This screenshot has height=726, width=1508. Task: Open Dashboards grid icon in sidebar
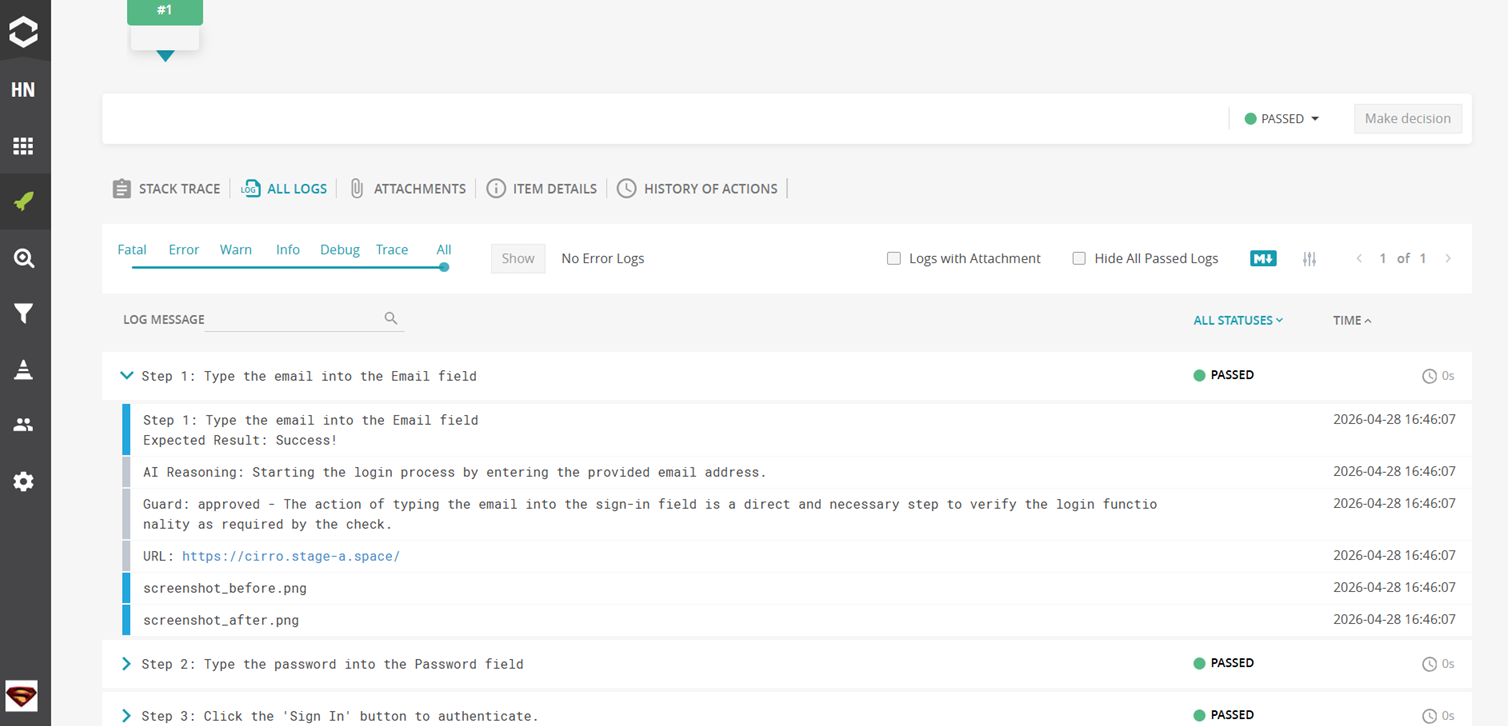click(x=23, y=146)
